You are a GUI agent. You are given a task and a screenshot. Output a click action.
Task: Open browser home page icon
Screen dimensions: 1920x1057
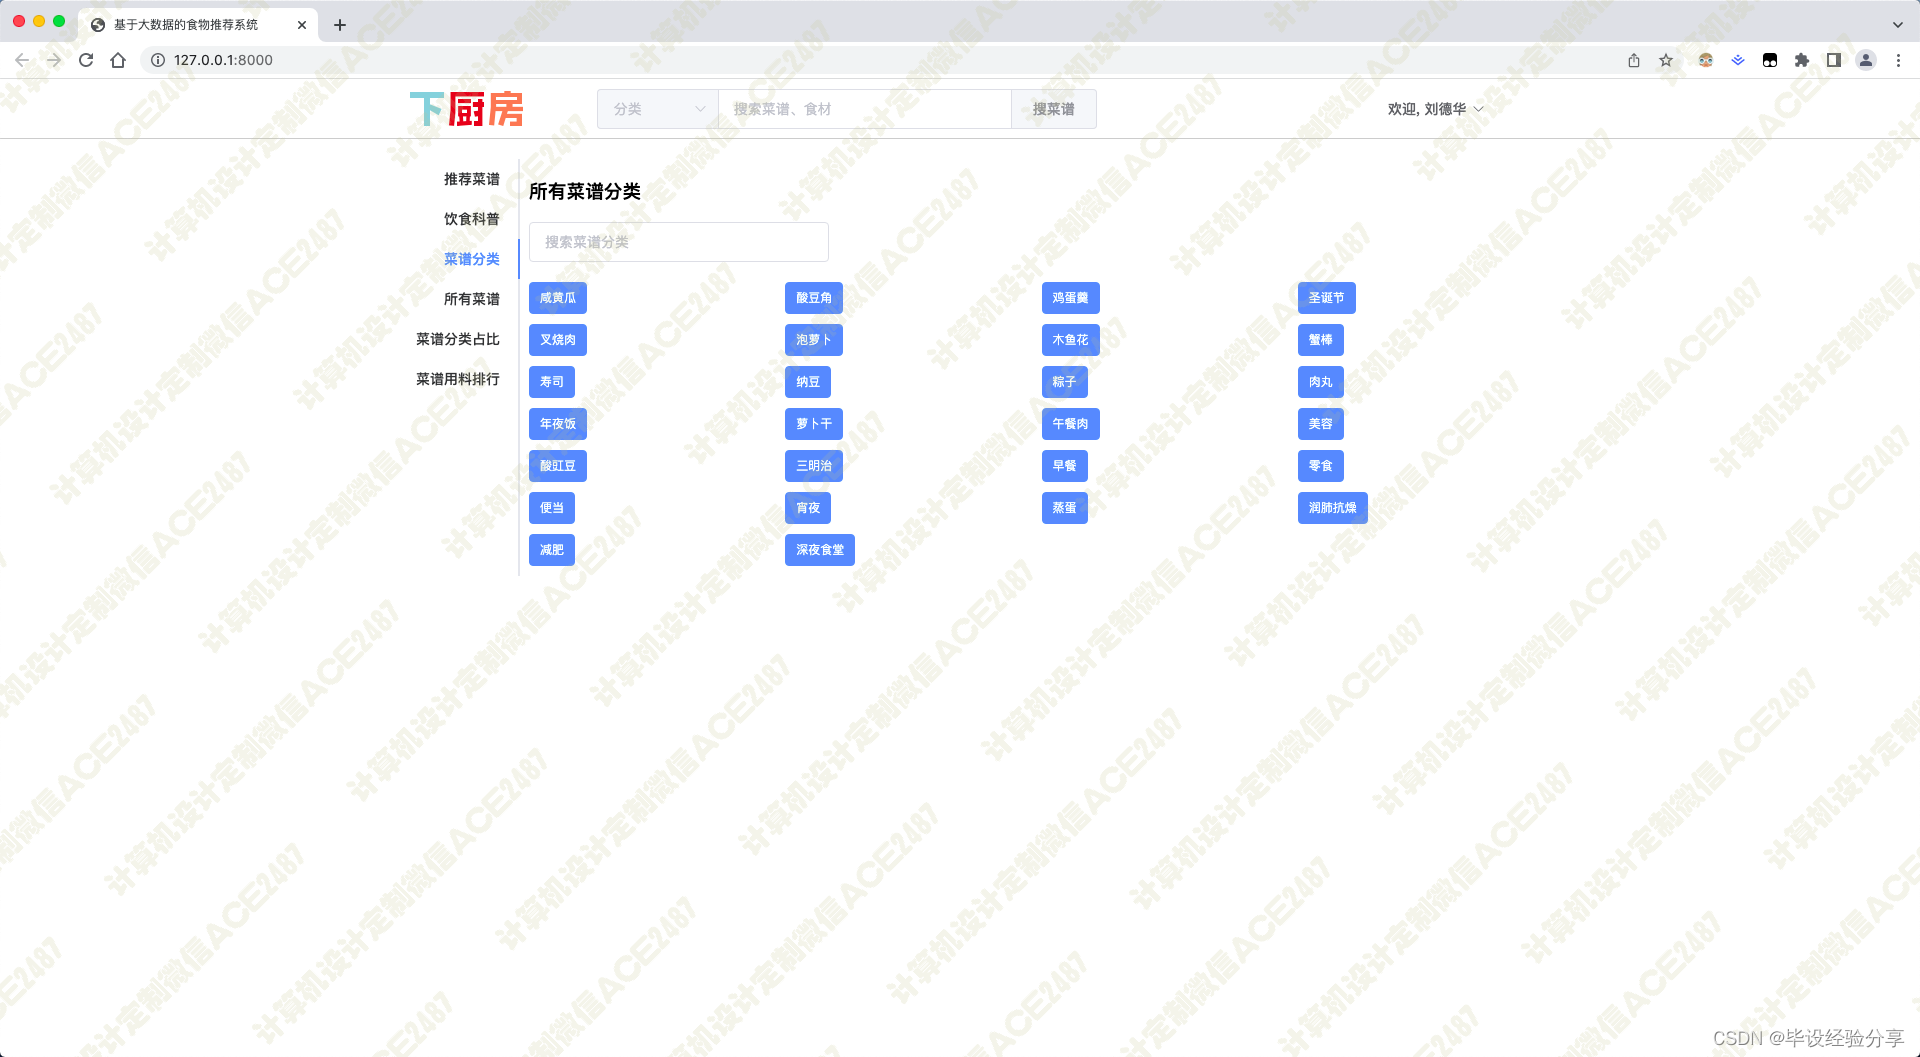coord(118,60)
